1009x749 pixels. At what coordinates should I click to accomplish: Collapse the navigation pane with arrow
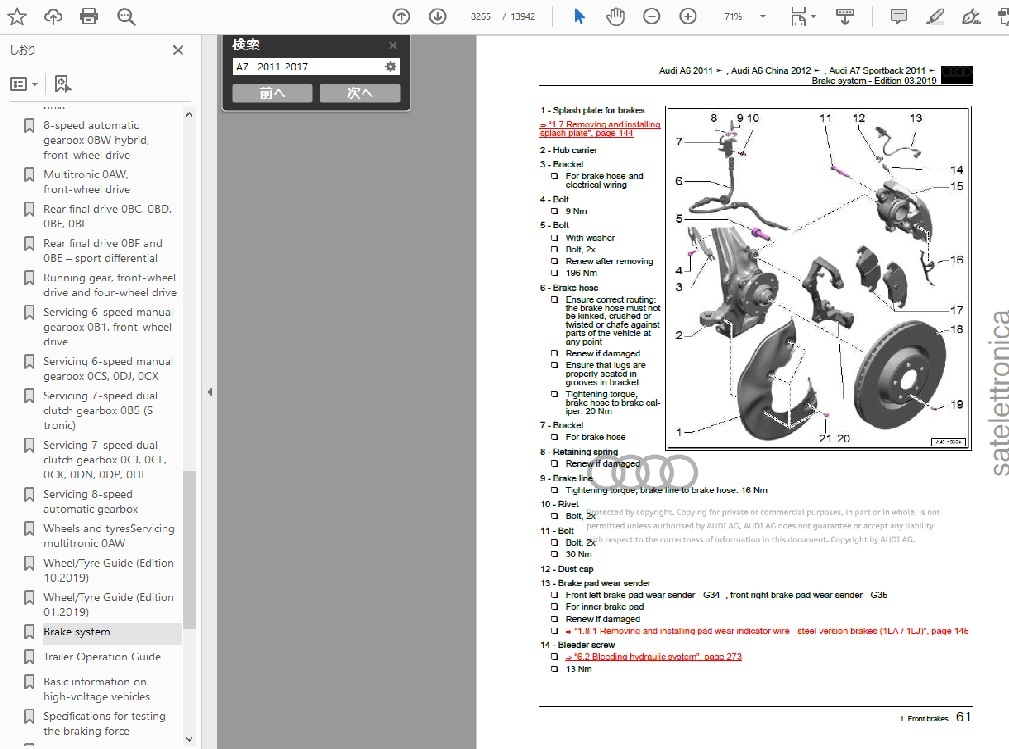210,392
